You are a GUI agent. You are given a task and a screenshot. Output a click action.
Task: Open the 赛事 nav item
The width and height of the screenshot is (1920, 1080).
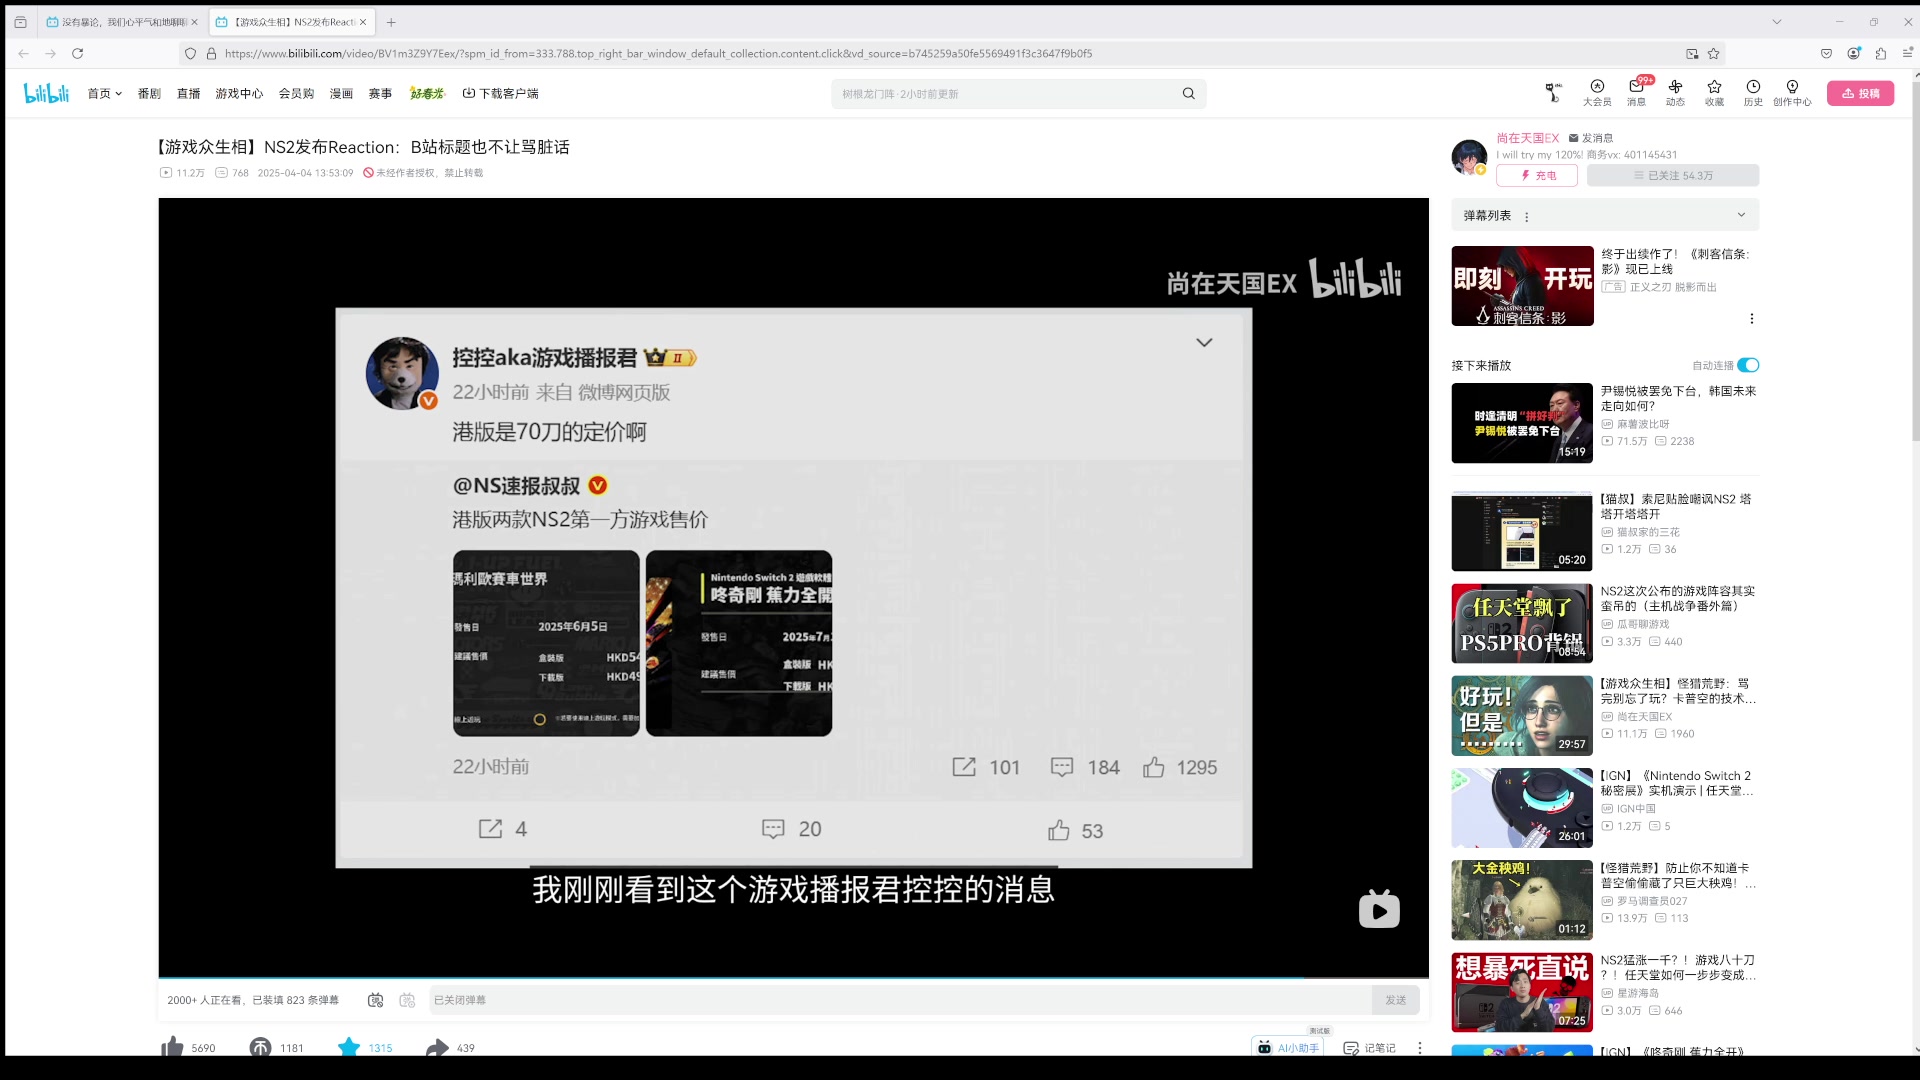380,93
